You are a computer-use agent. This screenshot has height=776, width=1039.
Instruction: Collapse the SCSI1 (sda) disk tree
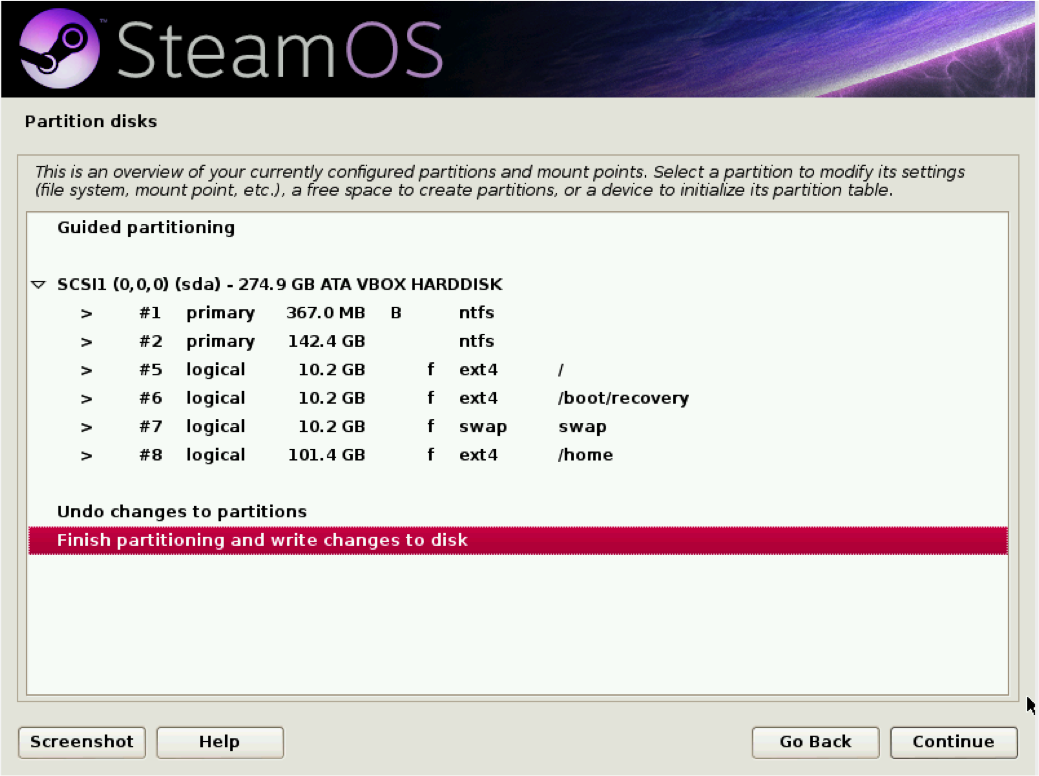(37, 284)
